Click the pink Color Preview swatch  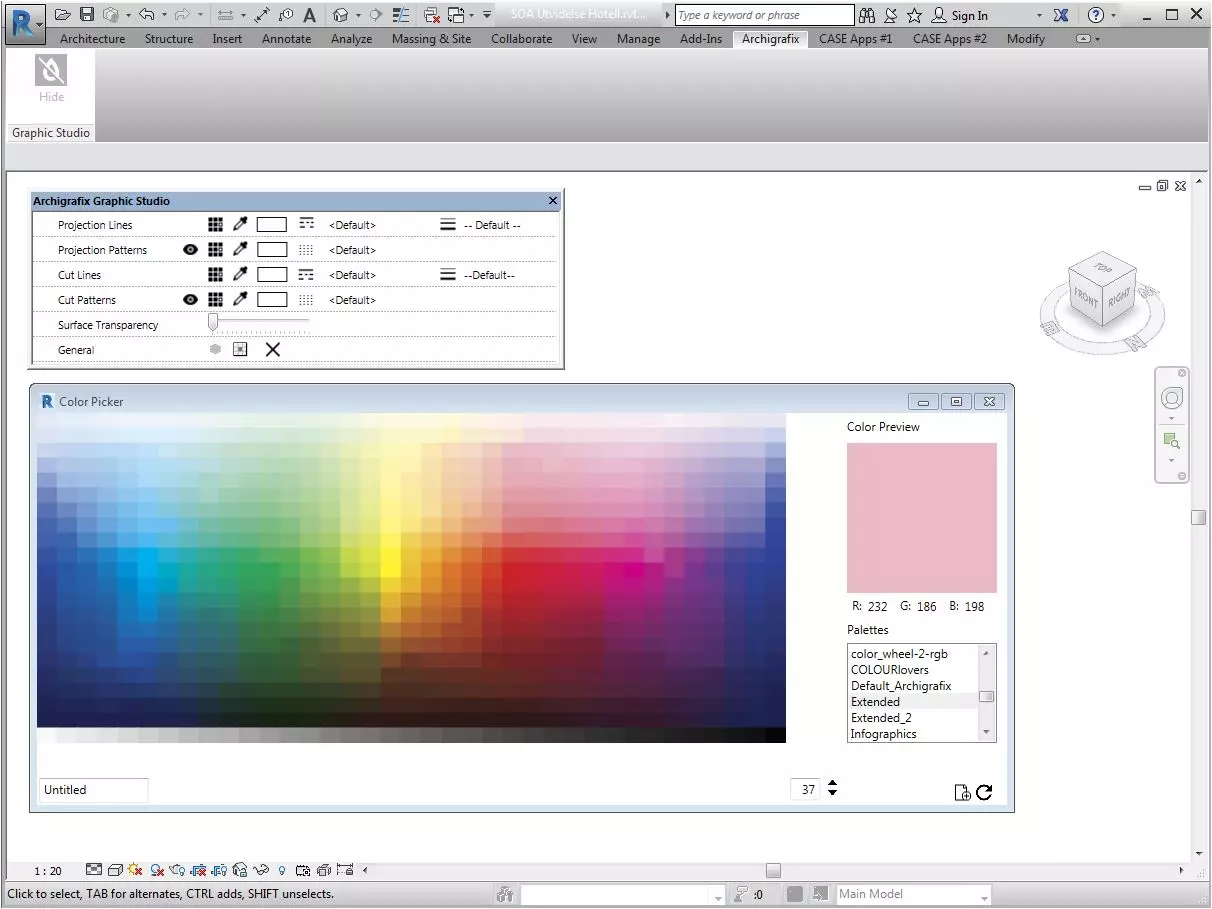[x=922, y=518]
